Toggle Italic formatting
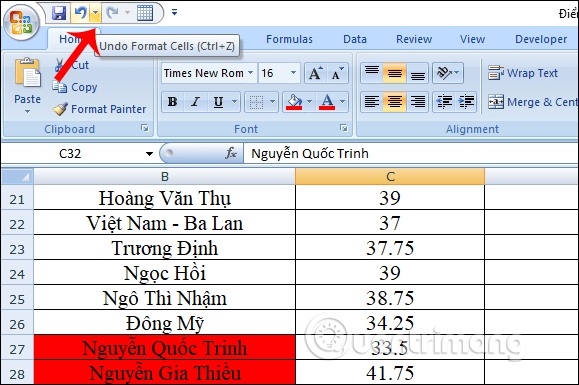The width and height of the screenshot is (579, 385). point(195,102)
